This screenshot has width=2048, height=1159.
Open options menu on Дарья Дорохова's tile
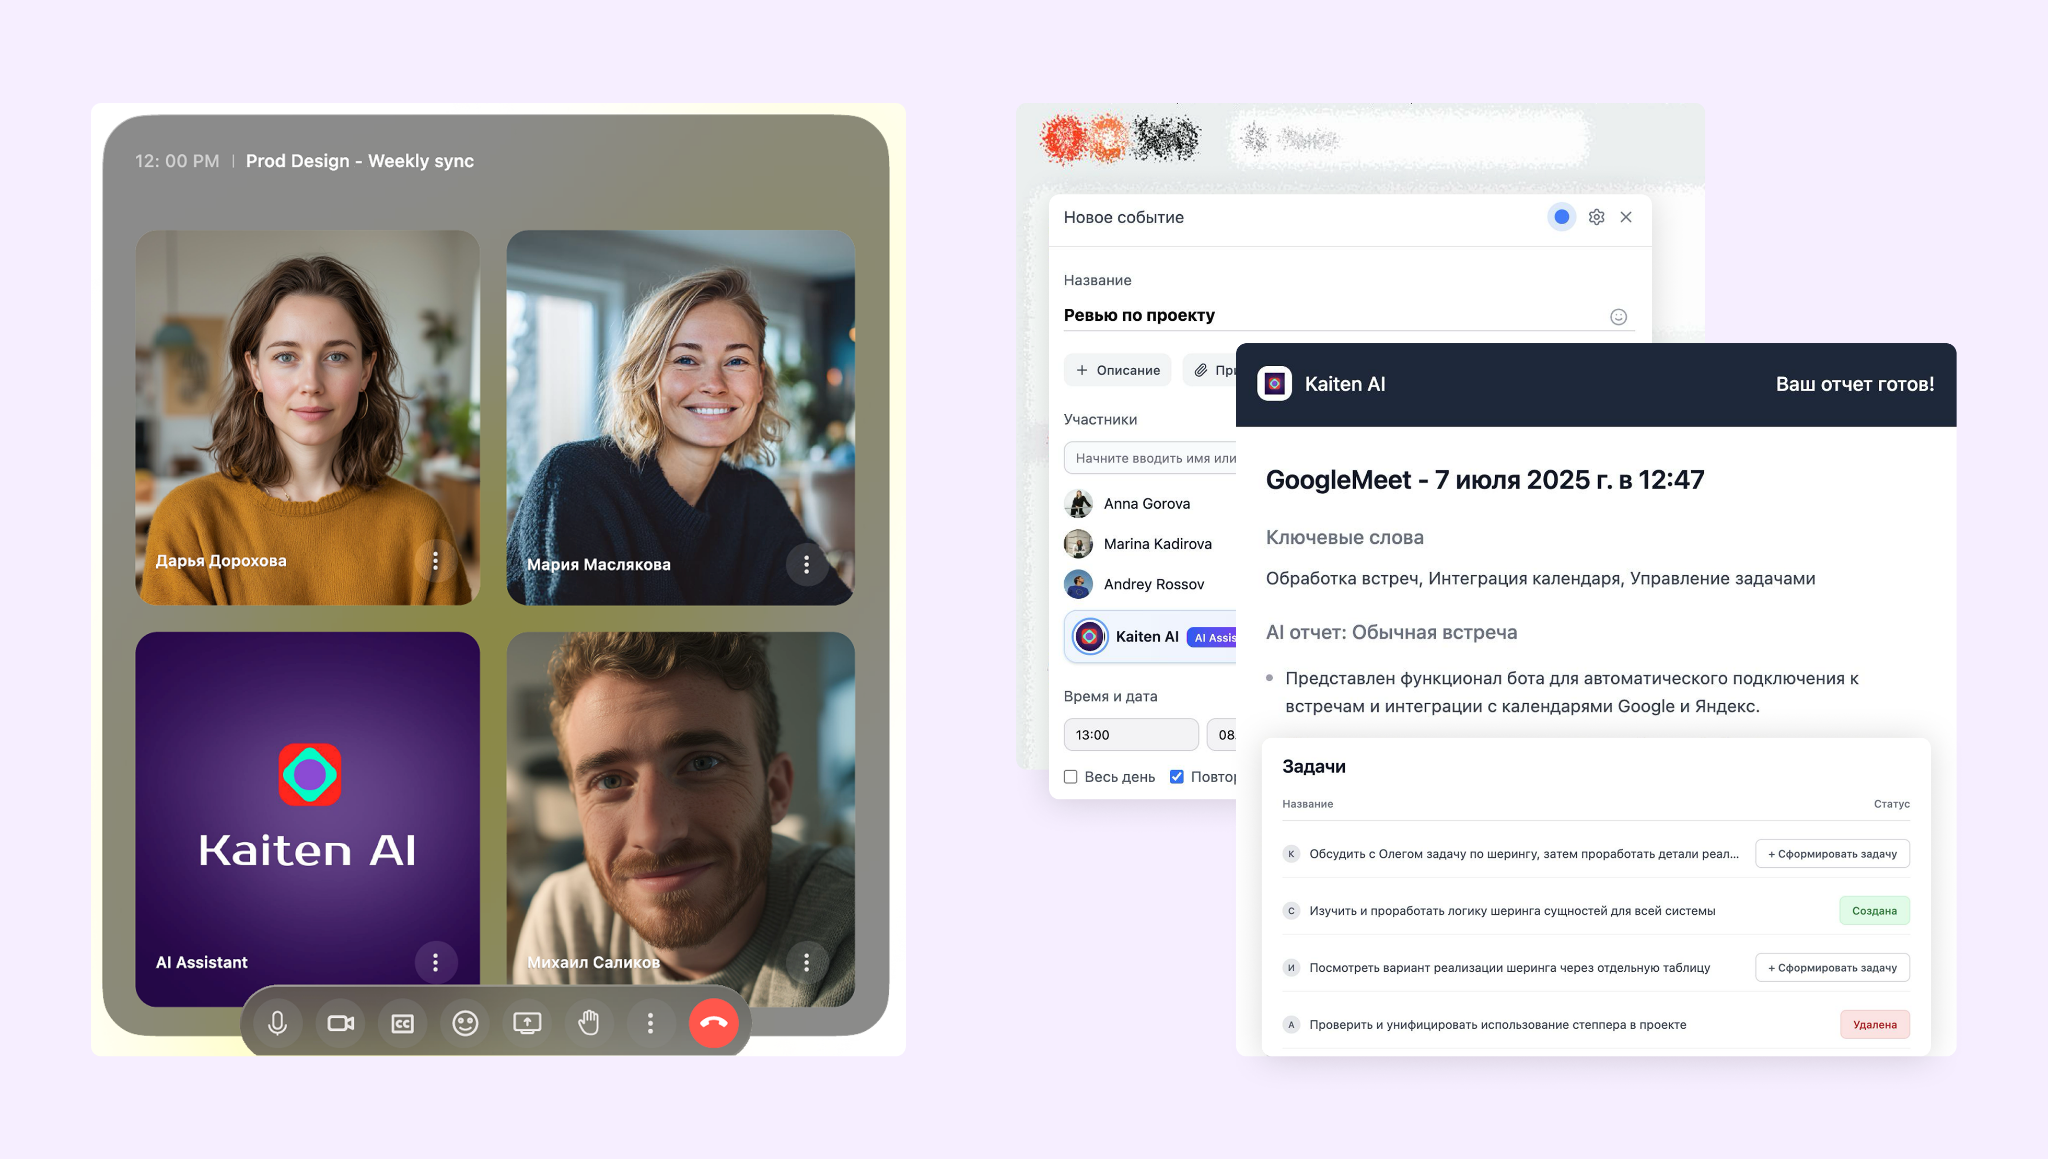pos(435,561)
